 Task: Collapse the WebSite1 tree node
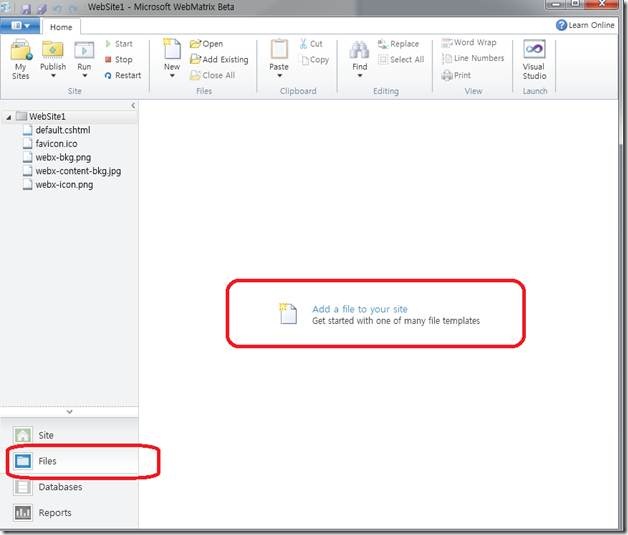(x=8, y=117)
